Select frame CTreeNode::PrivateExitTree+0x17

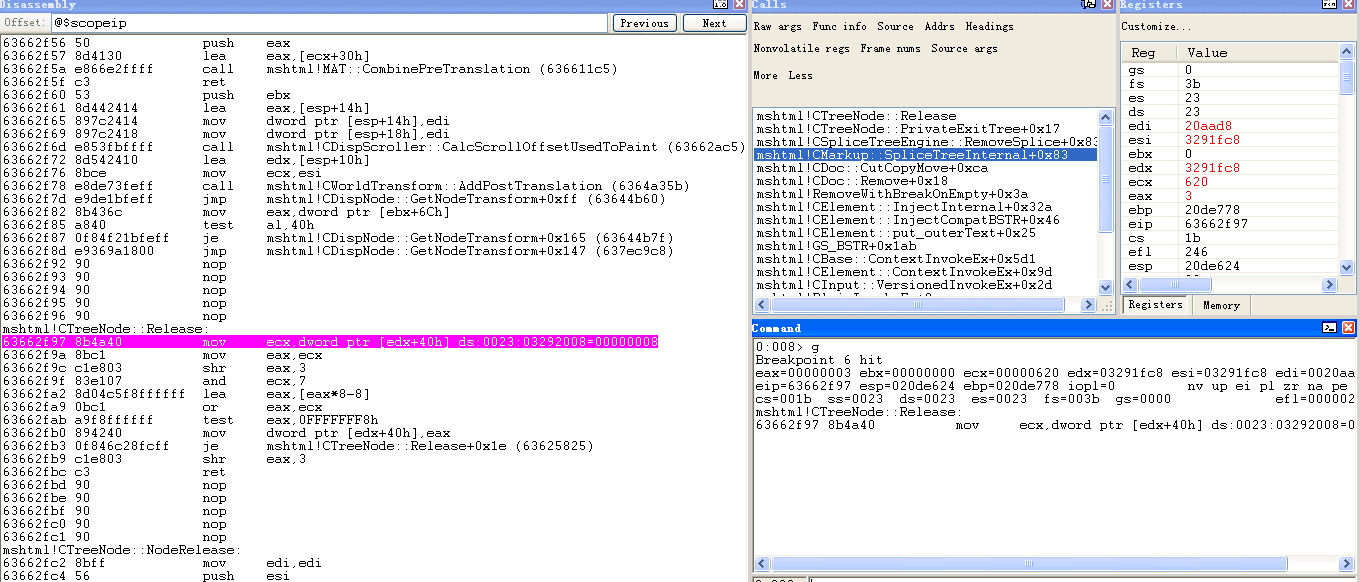tap(925, 129)
